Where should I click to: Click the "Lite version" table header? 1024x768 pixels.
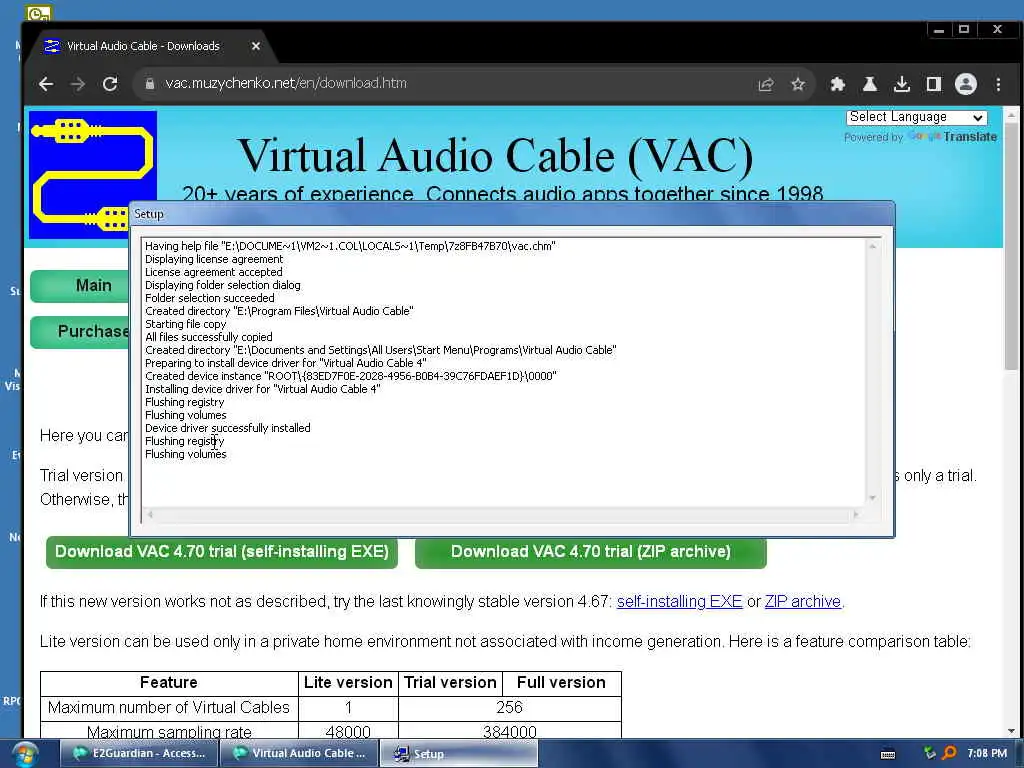[348, 683]
